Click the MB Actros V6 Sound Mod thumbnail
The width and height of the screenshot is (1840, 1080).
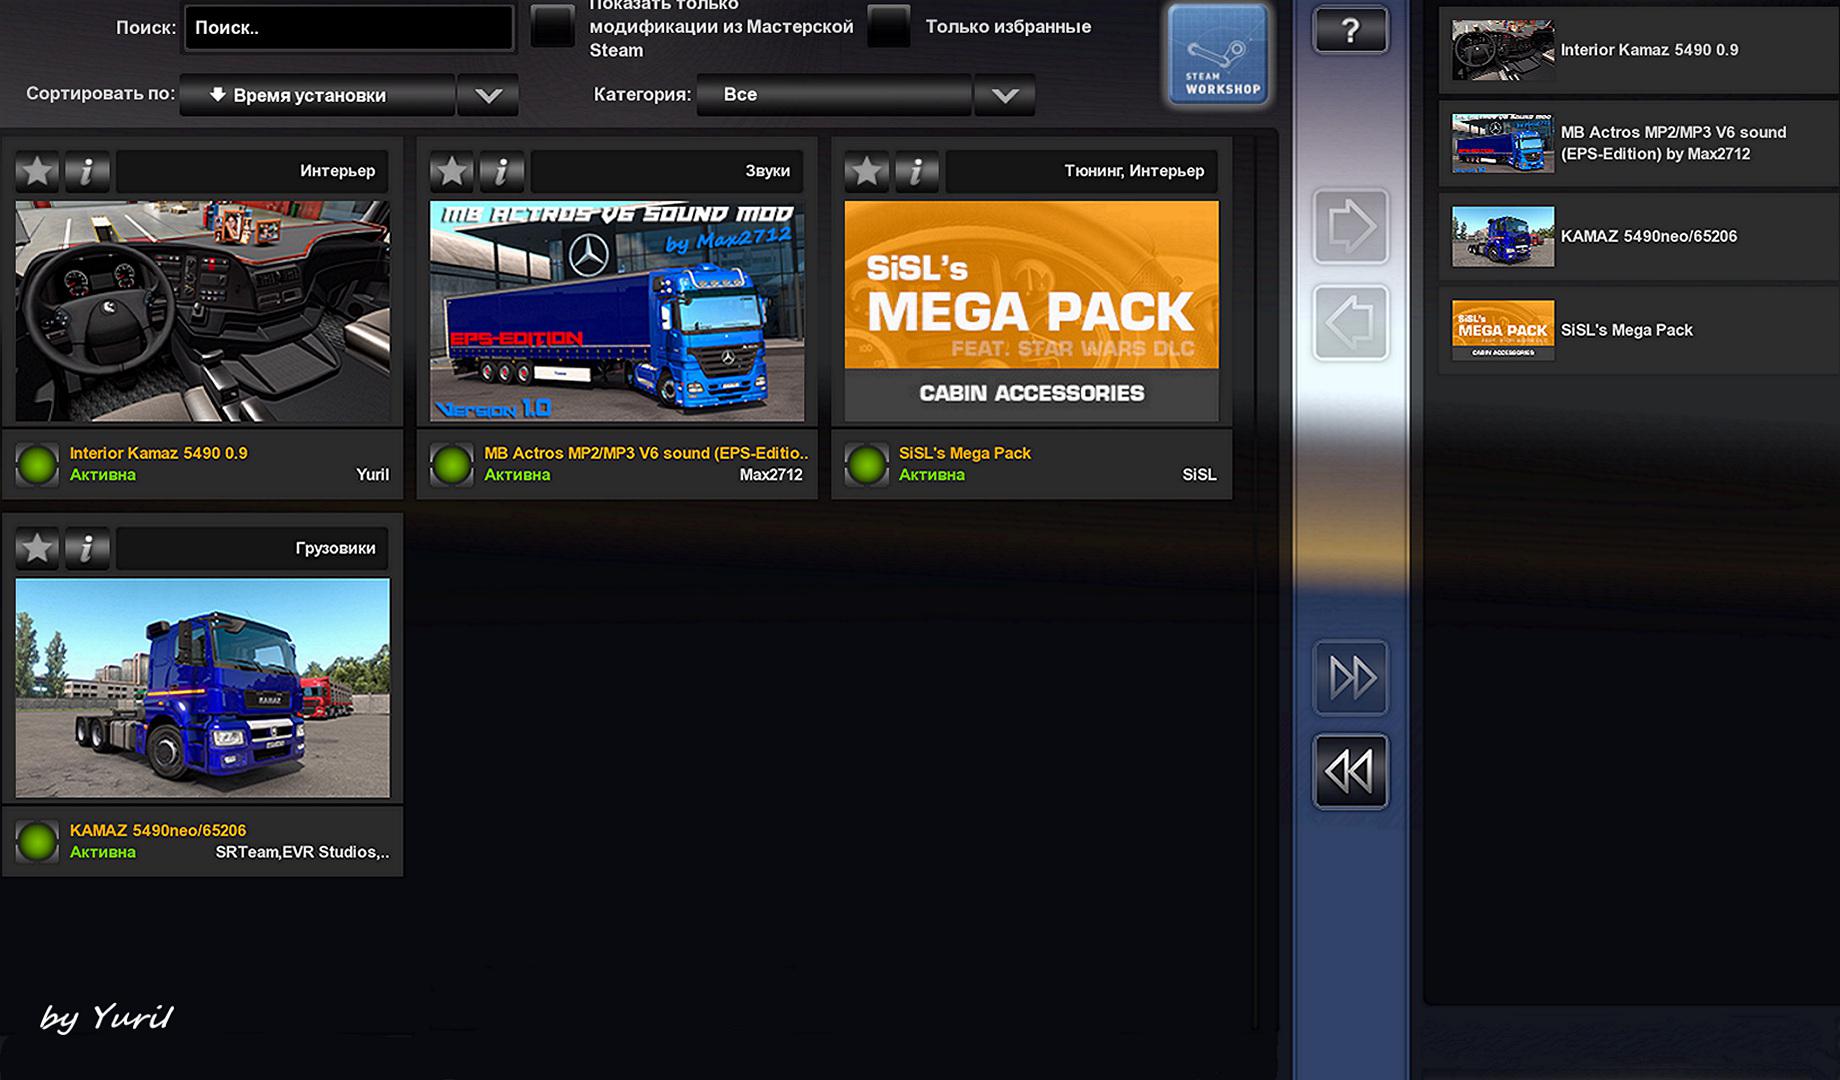point(617,311)
